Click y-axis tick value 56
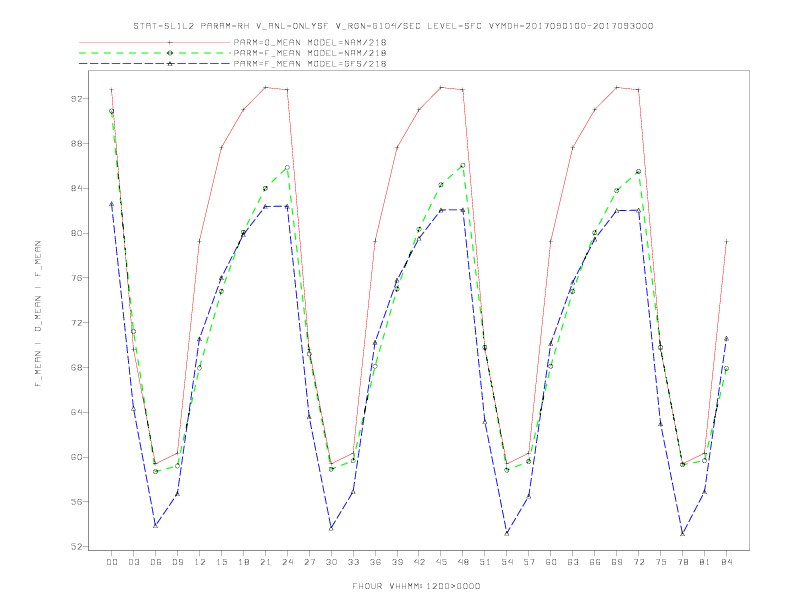 point(76,502)
